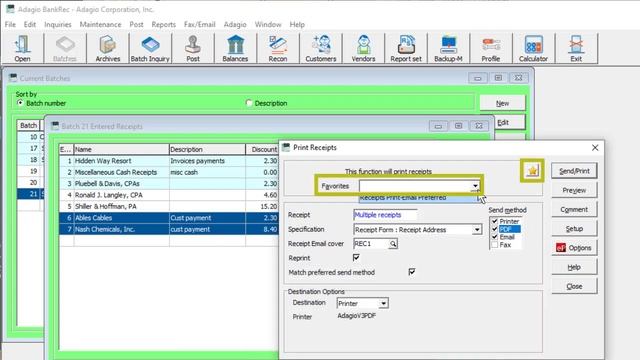The image size is (640, 360).
Task: Open Balances toolbar icon
Action: click(235, 49)
